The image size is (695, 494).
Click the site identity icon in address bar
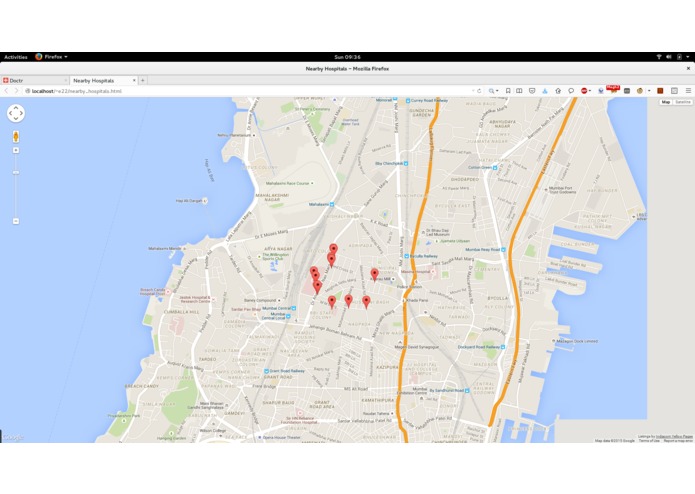(x=27, y=91)
